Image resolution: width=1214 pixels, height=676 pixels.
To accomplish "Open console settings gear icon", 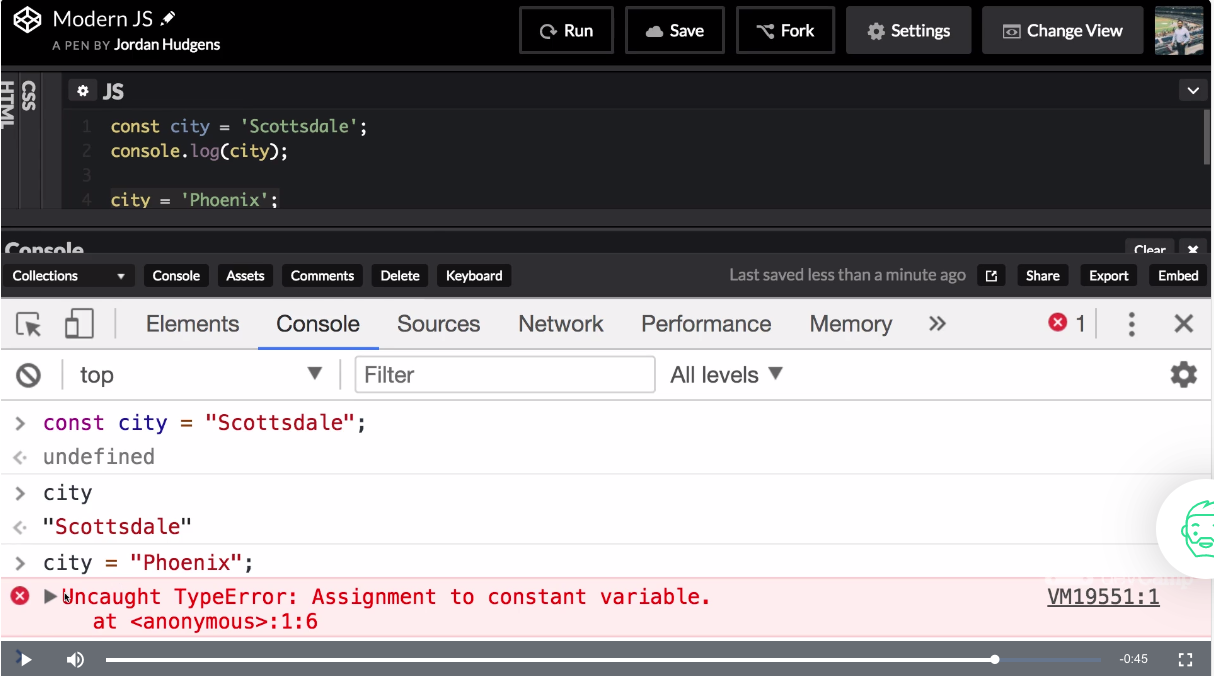I will coord(1183,375).
